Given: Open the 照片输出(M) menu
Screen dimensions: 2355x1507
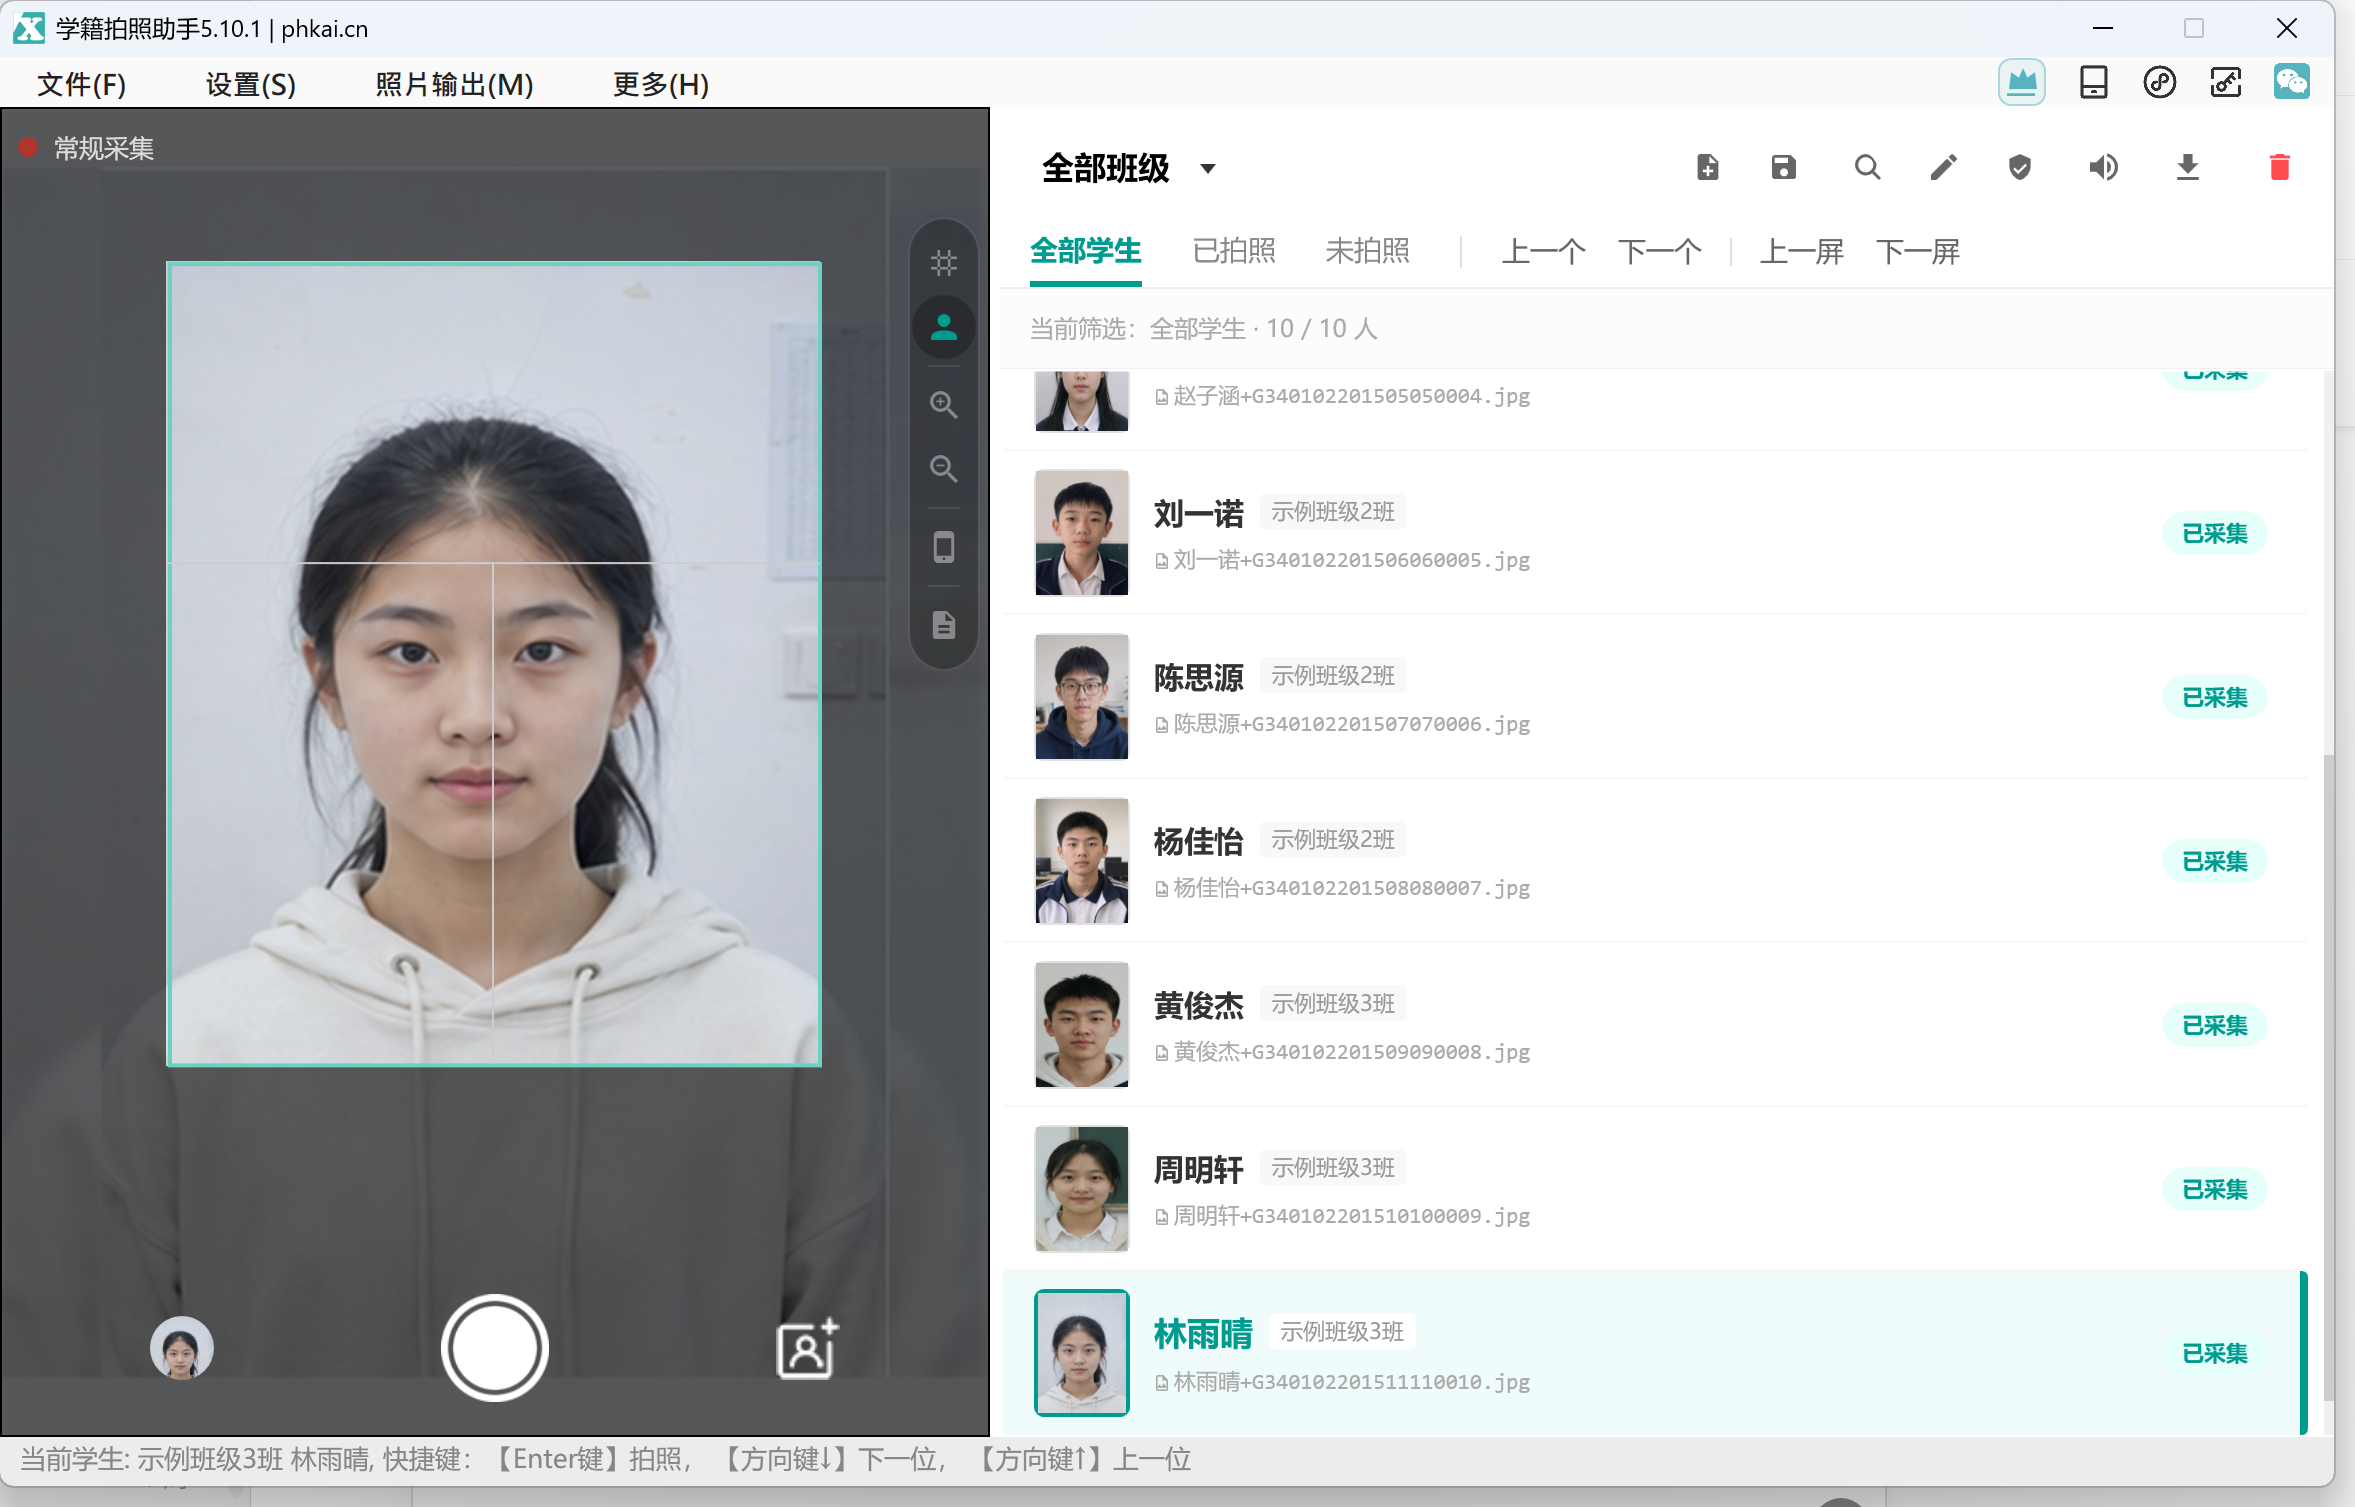Looking at the screenshot, I should coord(455,84).
